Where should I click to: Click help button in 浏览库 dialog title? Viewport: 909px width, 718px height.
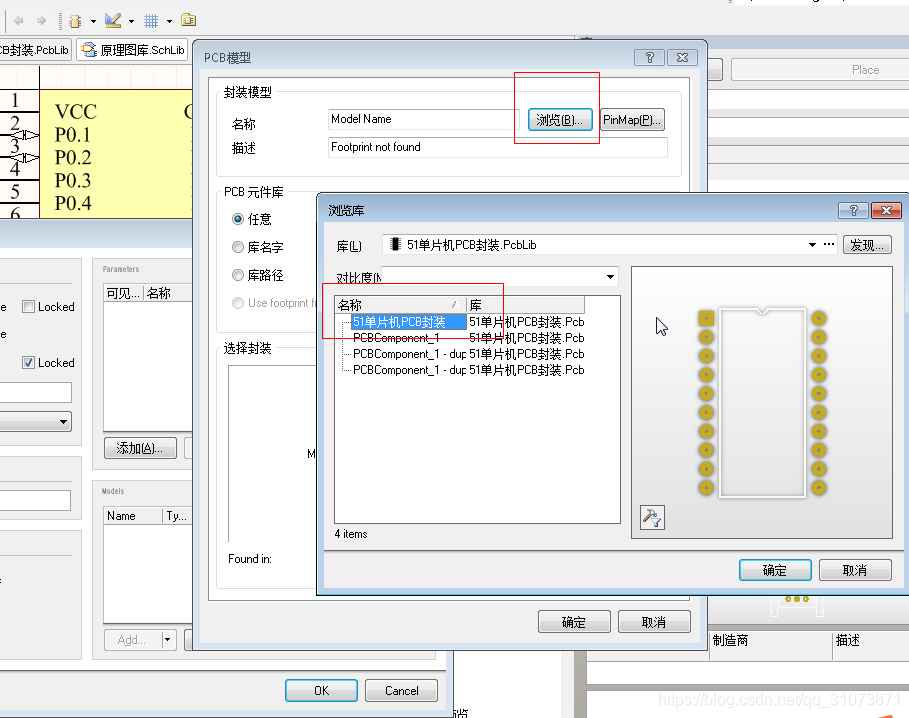pyautogui.click(x=854, y=210)
